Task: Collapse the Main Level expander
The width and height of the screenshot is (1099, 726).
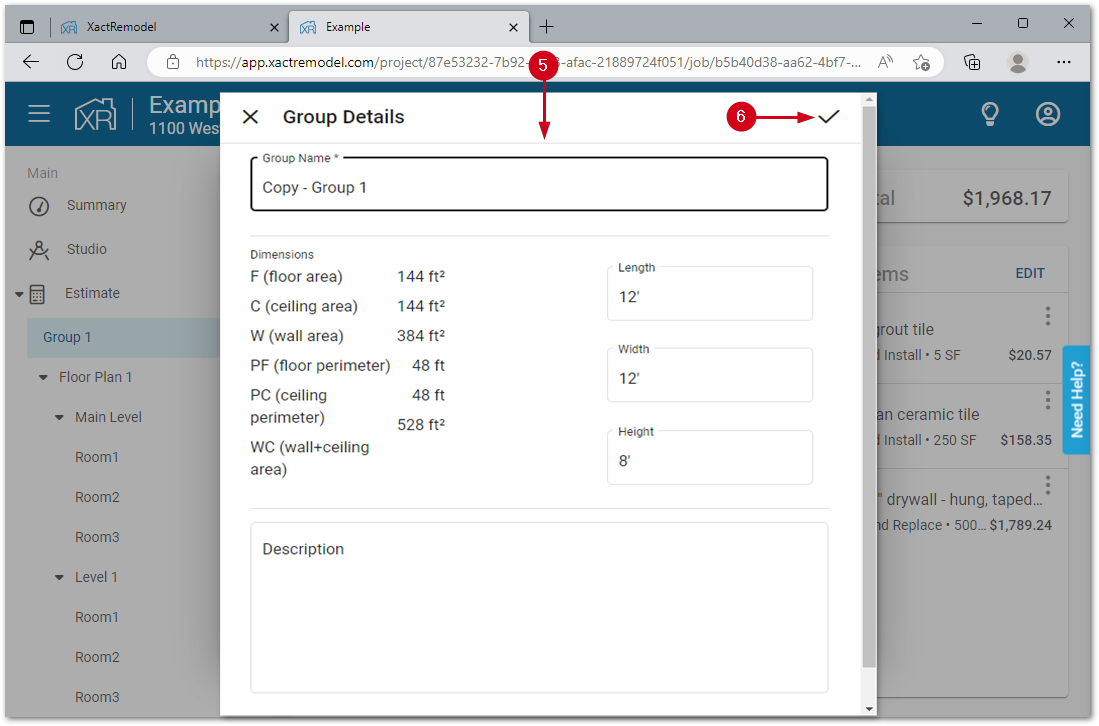Action: click(x=59, y=417)
